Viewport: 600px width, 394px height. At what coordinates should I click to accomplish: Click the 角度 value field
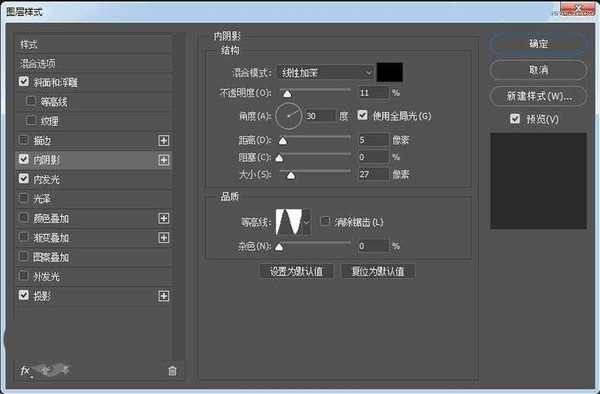point(321,116)
